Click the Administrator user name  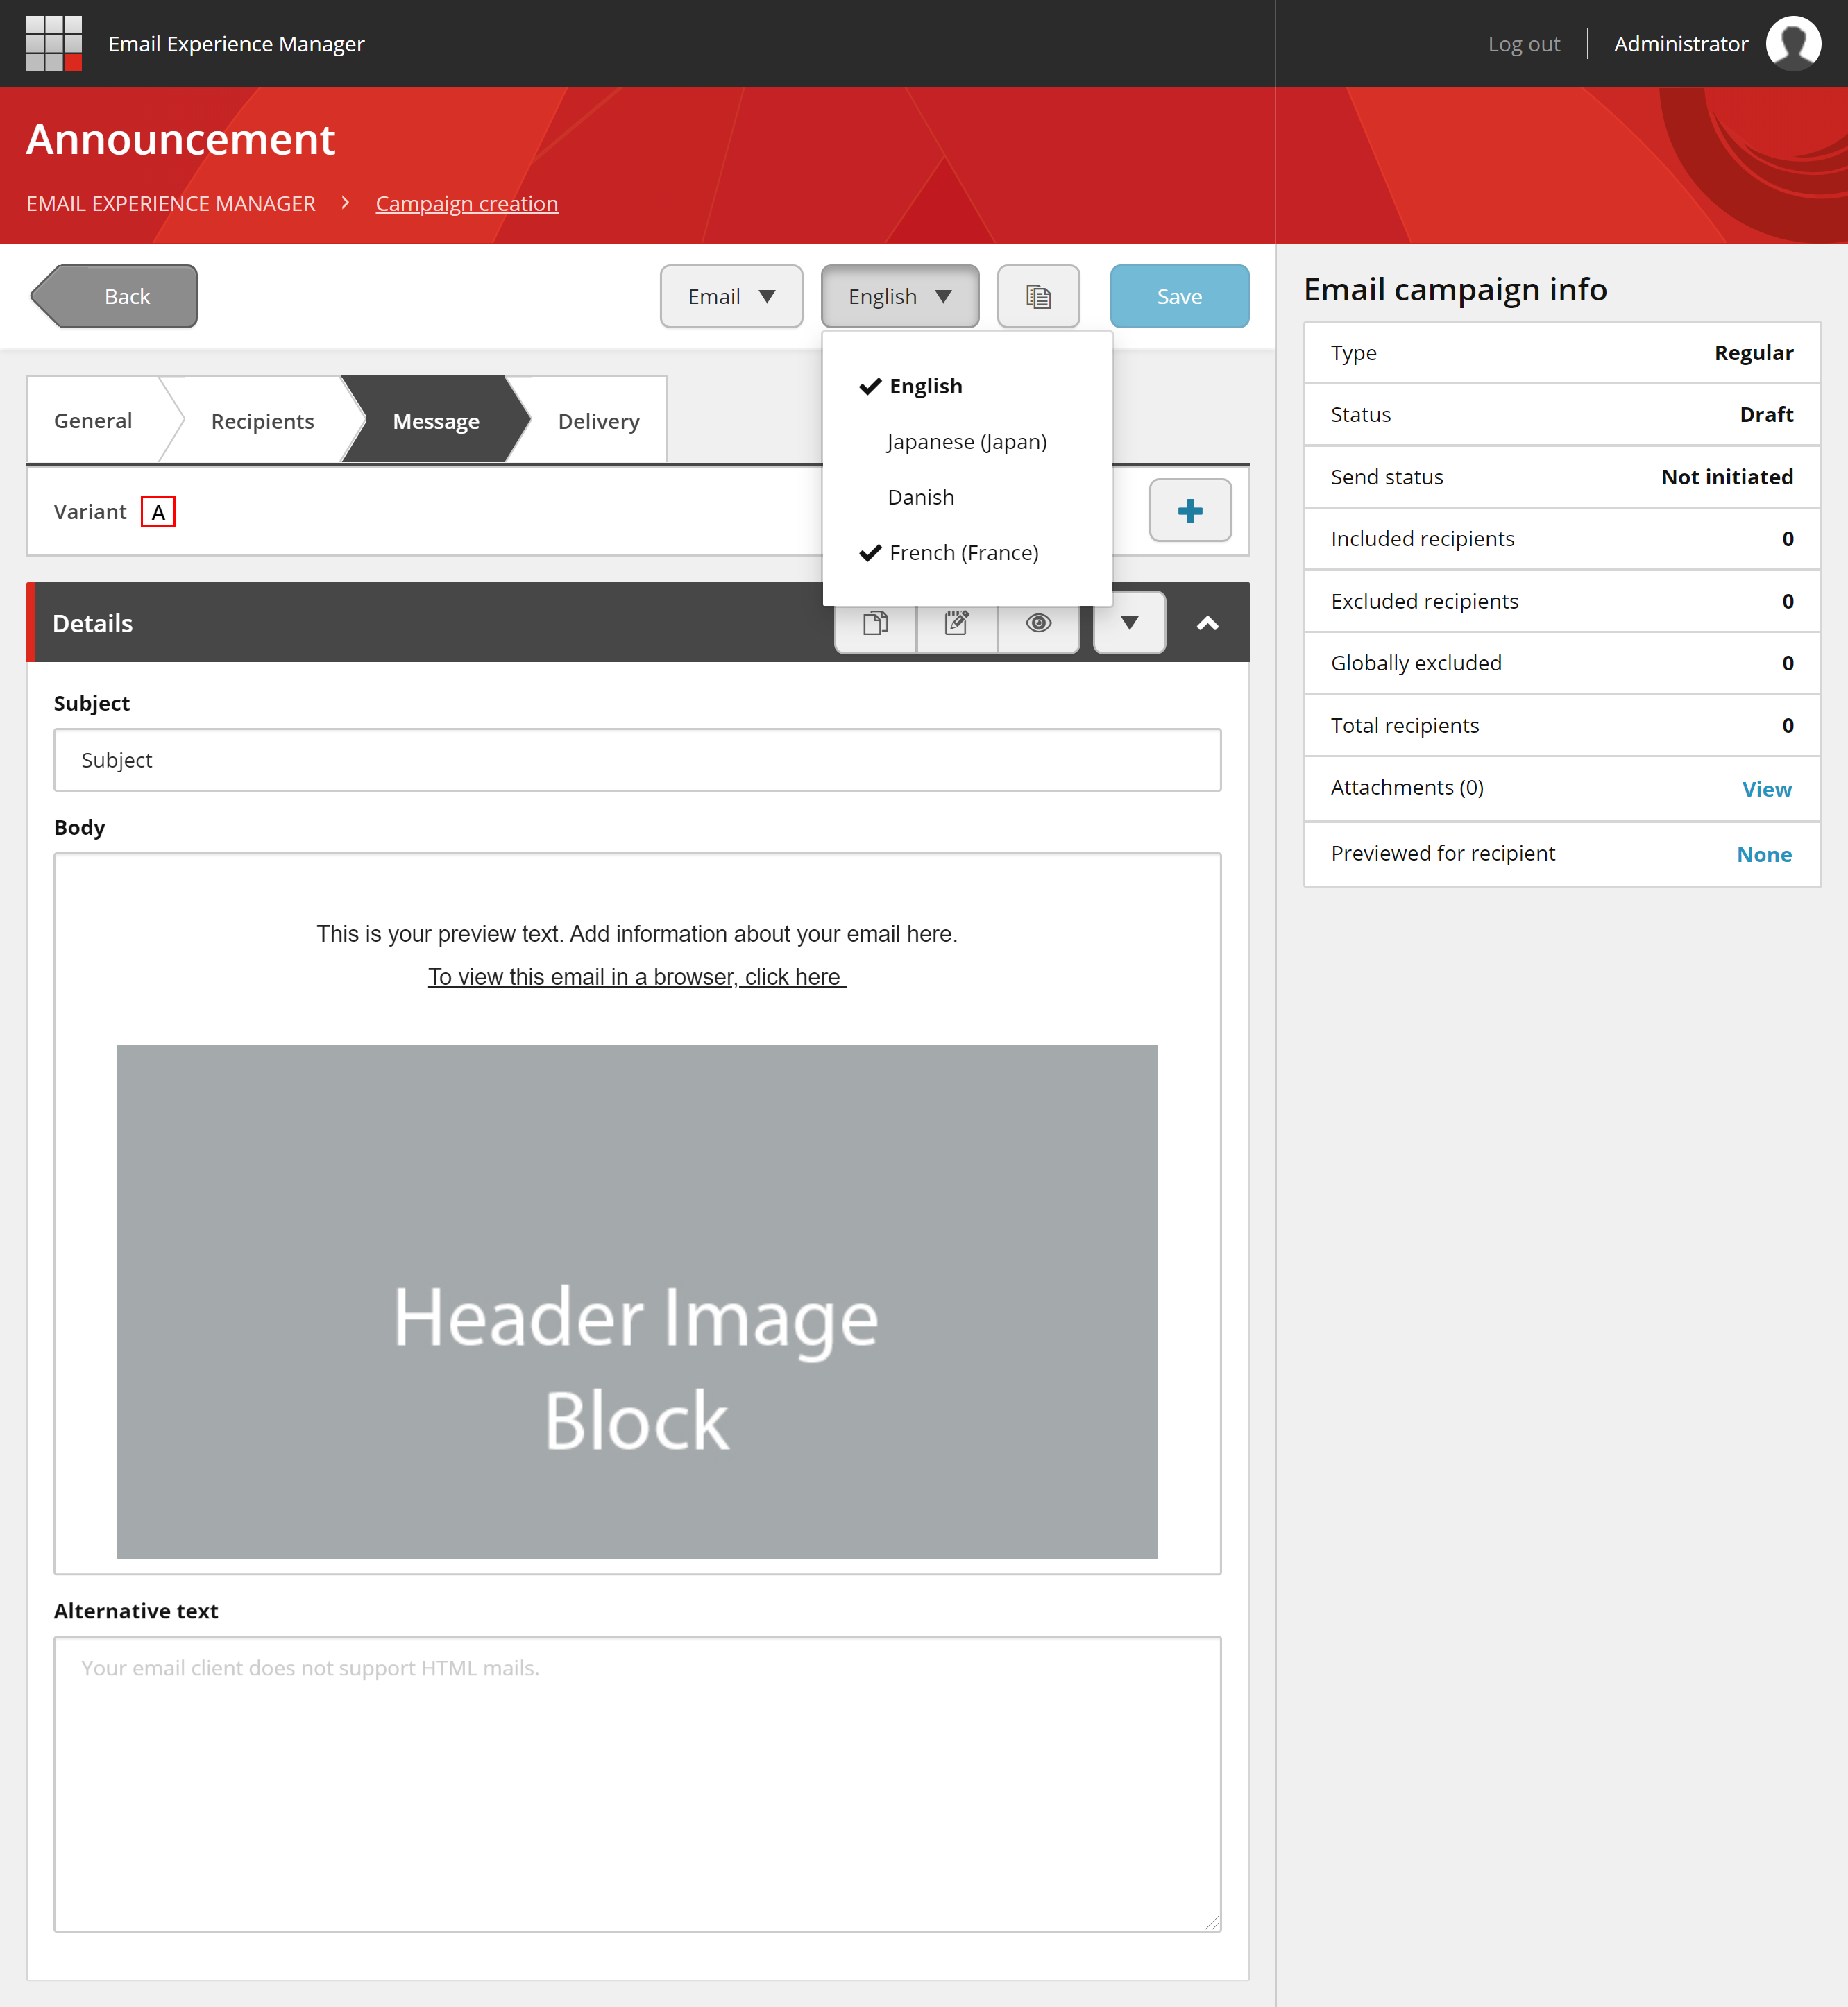1680,44
